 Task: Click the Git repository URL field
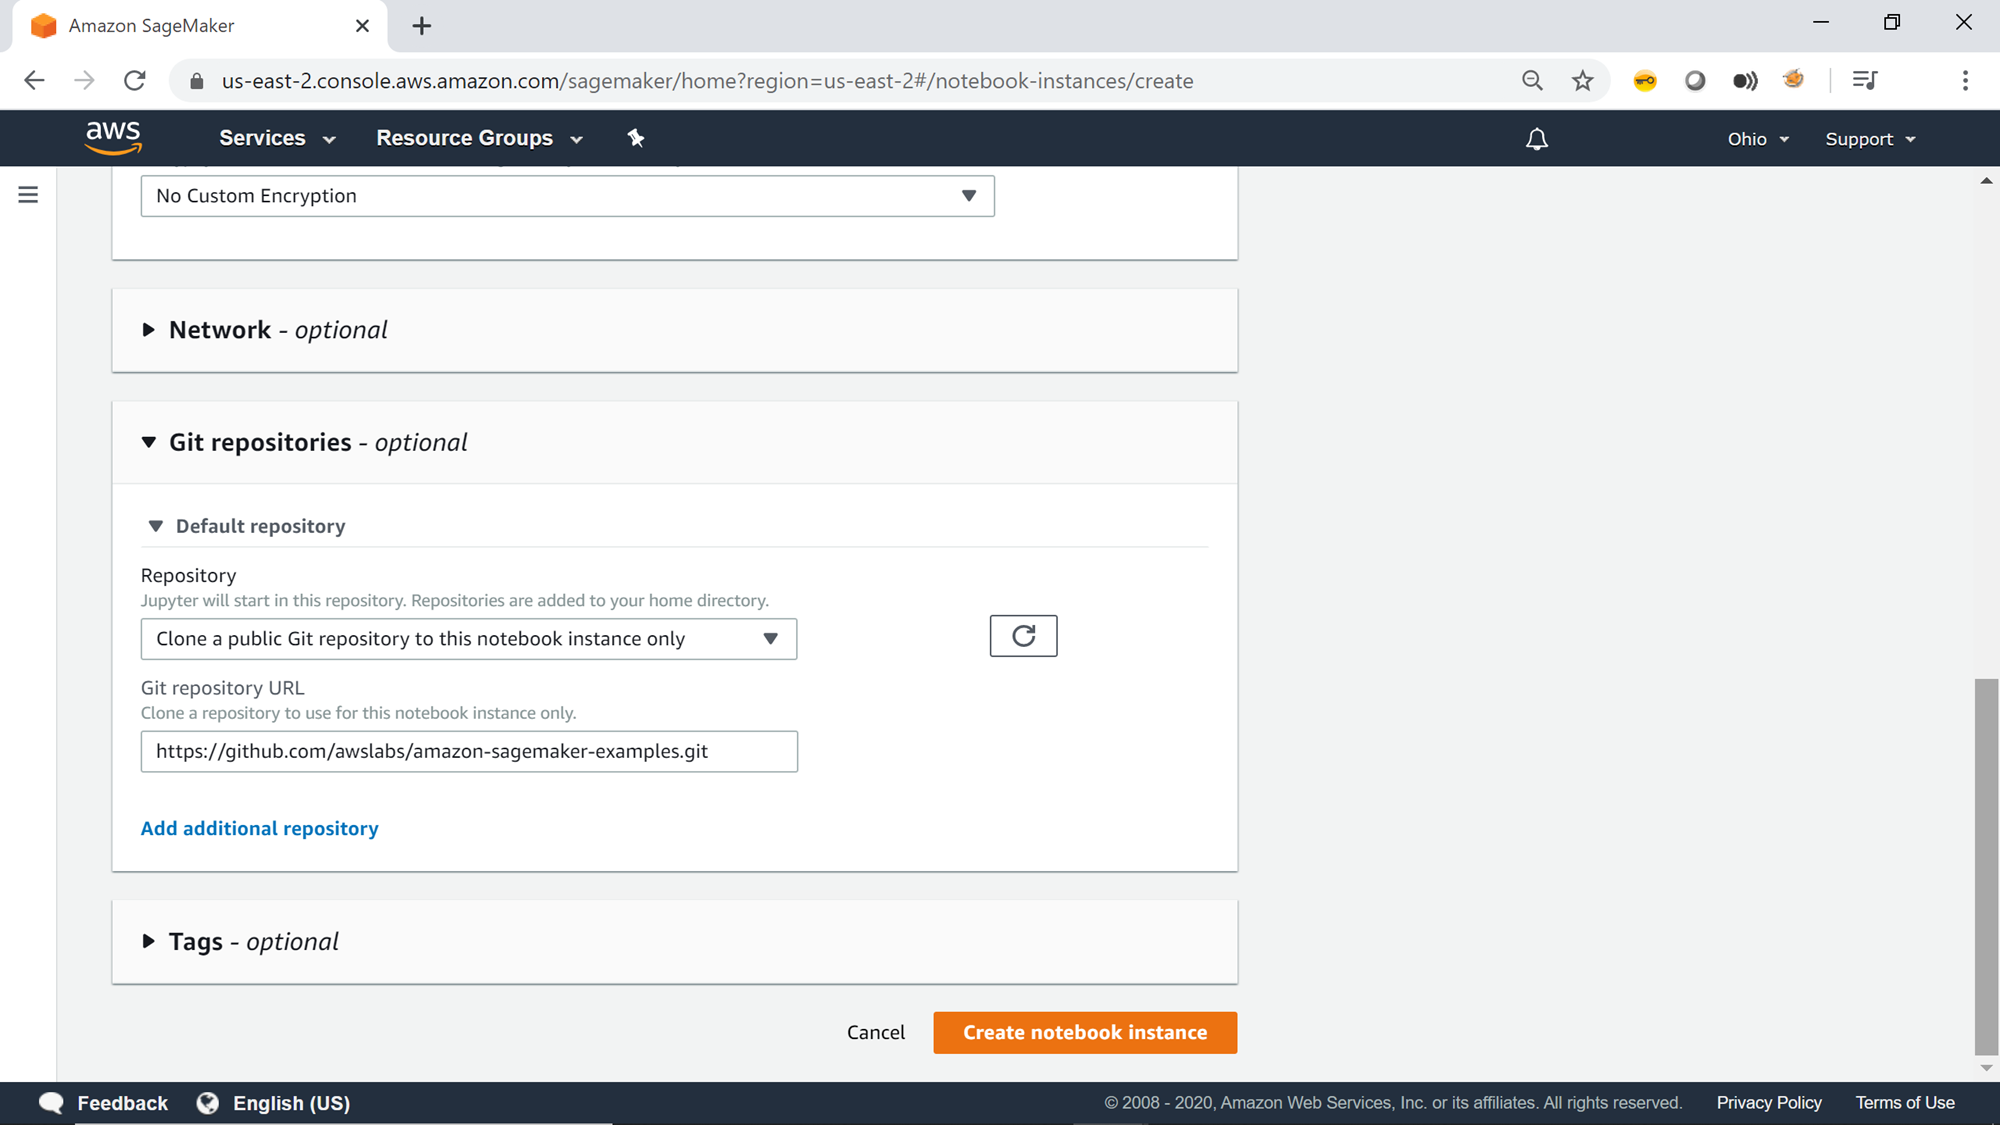tap(468, 751)
